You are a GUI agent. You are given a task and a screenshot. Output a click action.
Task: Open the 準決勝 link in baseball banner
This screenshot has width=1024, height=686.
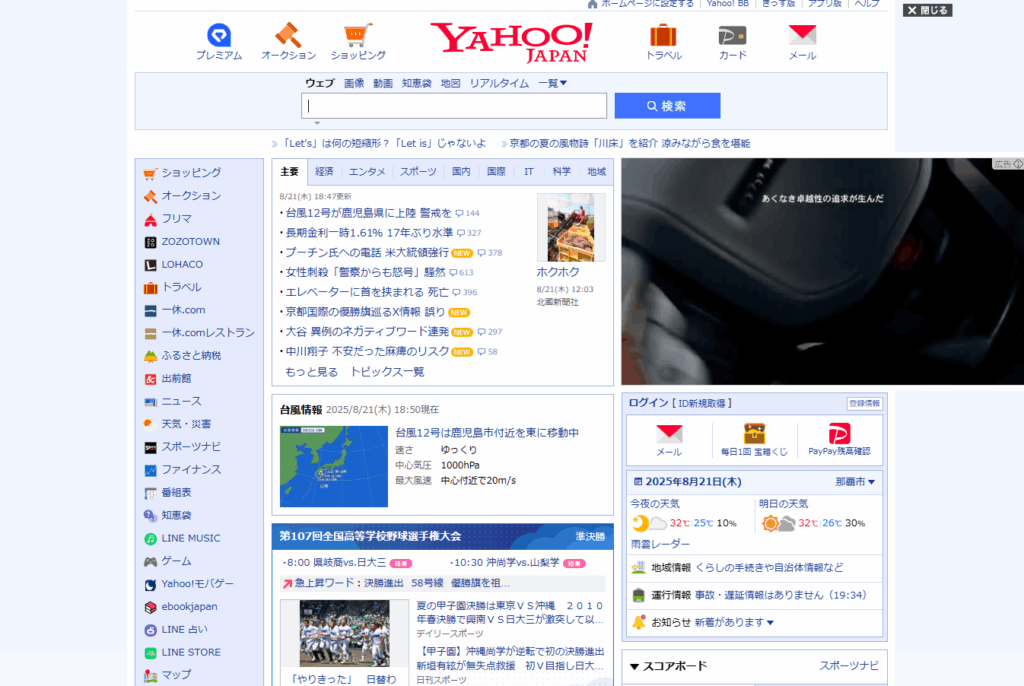tap(590, 536)
